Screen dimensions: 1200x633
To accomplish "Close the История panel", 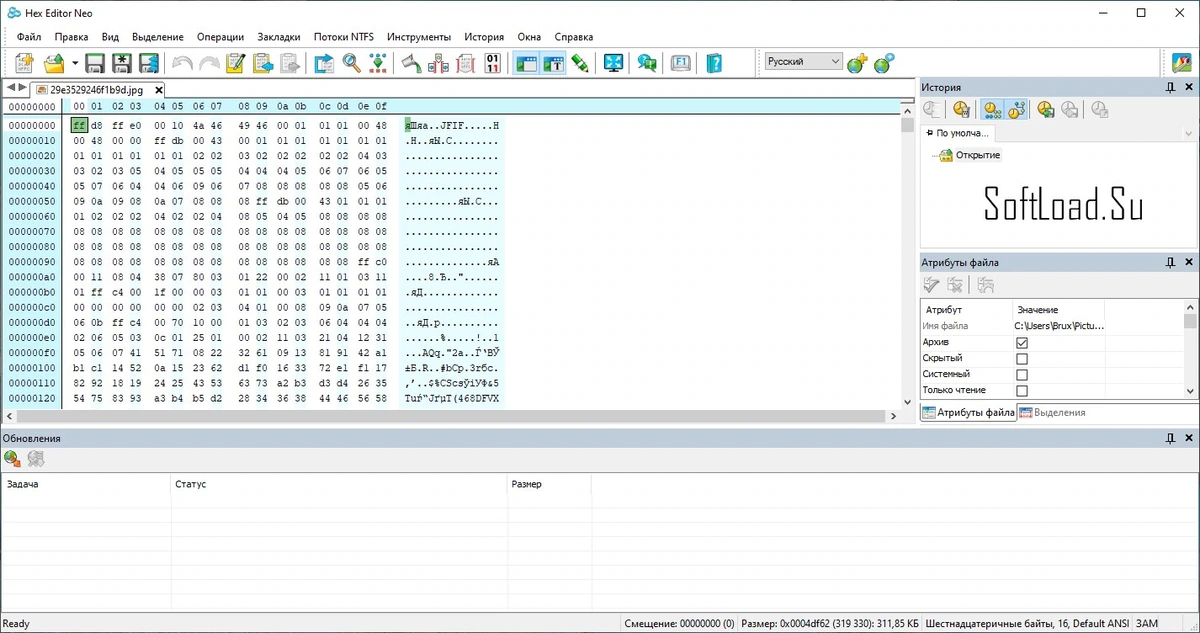I will tap(1190, 87).
